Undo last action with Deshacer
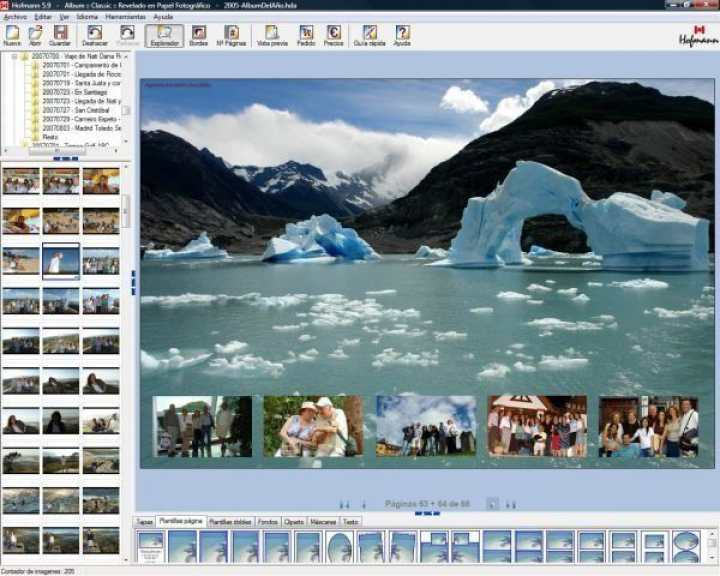720x576 pixels. point(95,36)
